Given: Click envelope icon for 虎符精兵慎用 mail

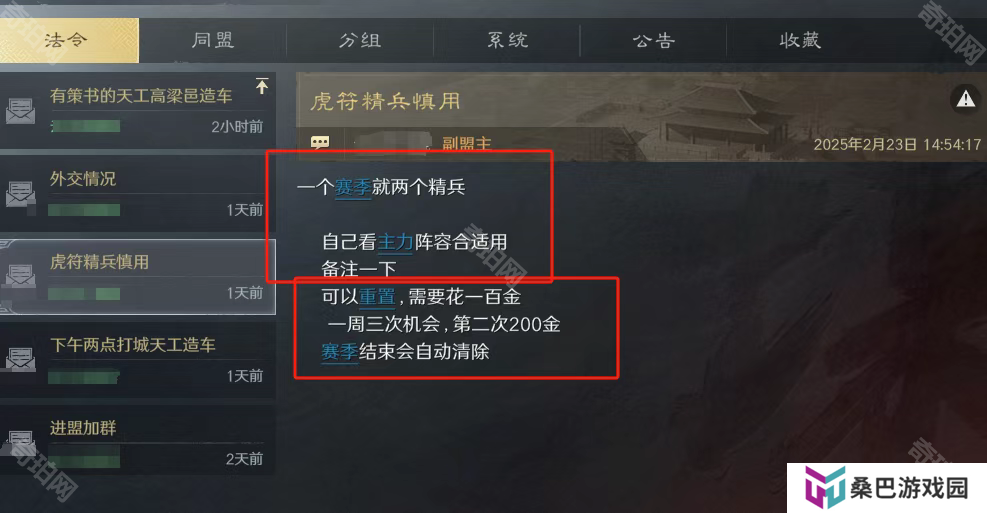Looking at the screenshot, I should pos(20,278).
